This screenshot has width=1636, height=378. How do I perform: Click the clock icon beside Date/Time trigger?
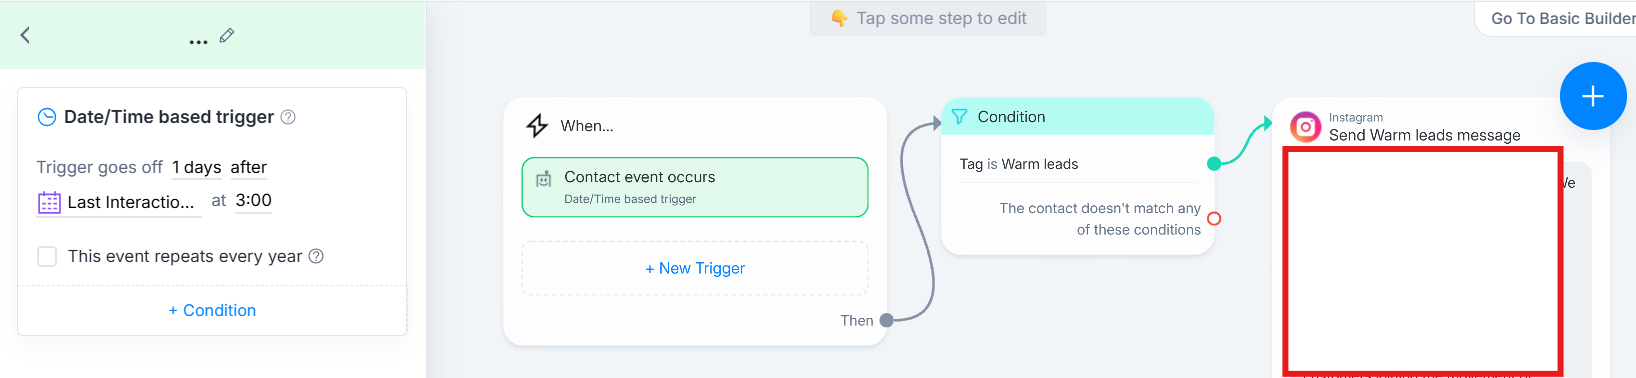47,117
